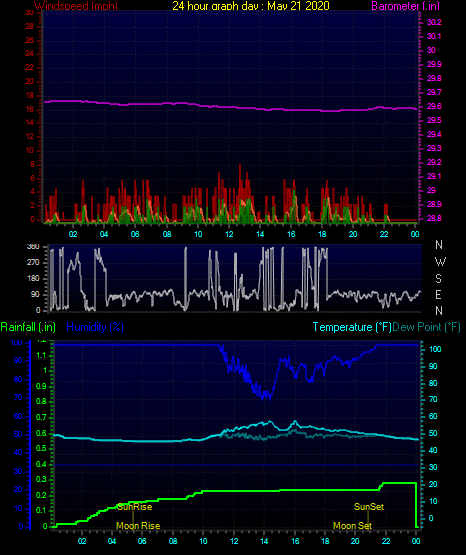Click the 270 degree direction axis tick

33,263
